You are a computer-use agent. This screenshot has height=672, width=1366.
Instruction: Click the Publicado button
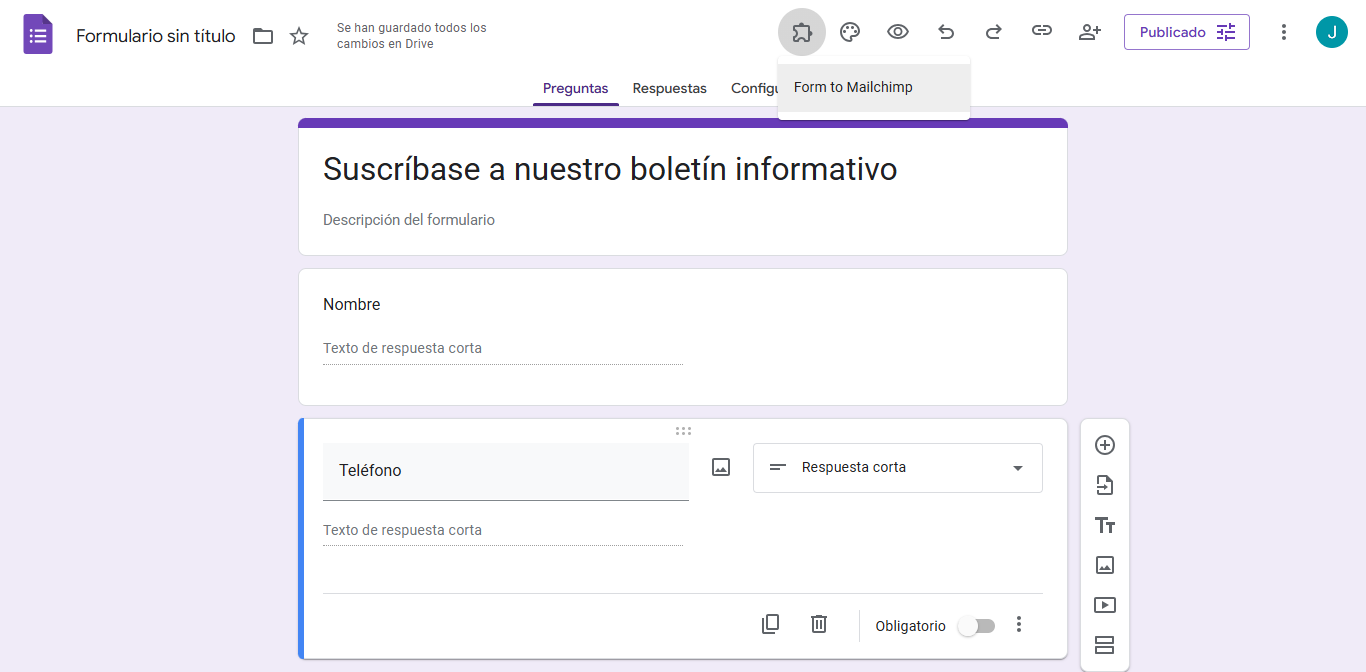(x=1186, y=32)
